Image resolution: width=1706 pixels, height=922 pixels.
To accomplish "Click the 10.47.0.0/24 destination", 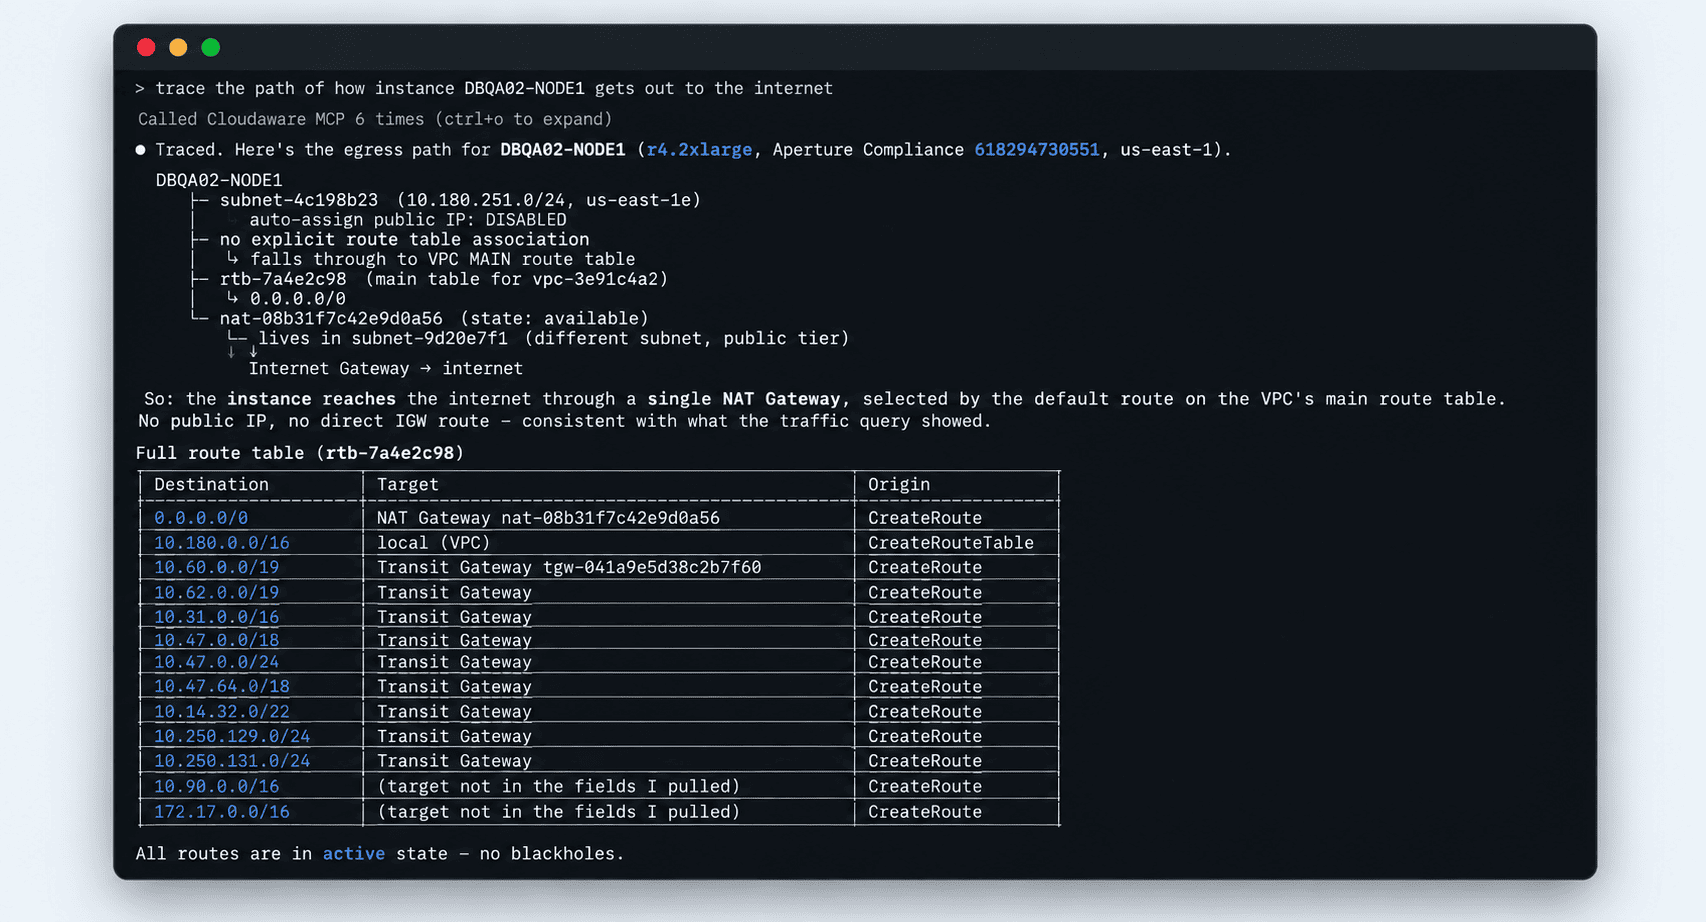I will point(216,662).
